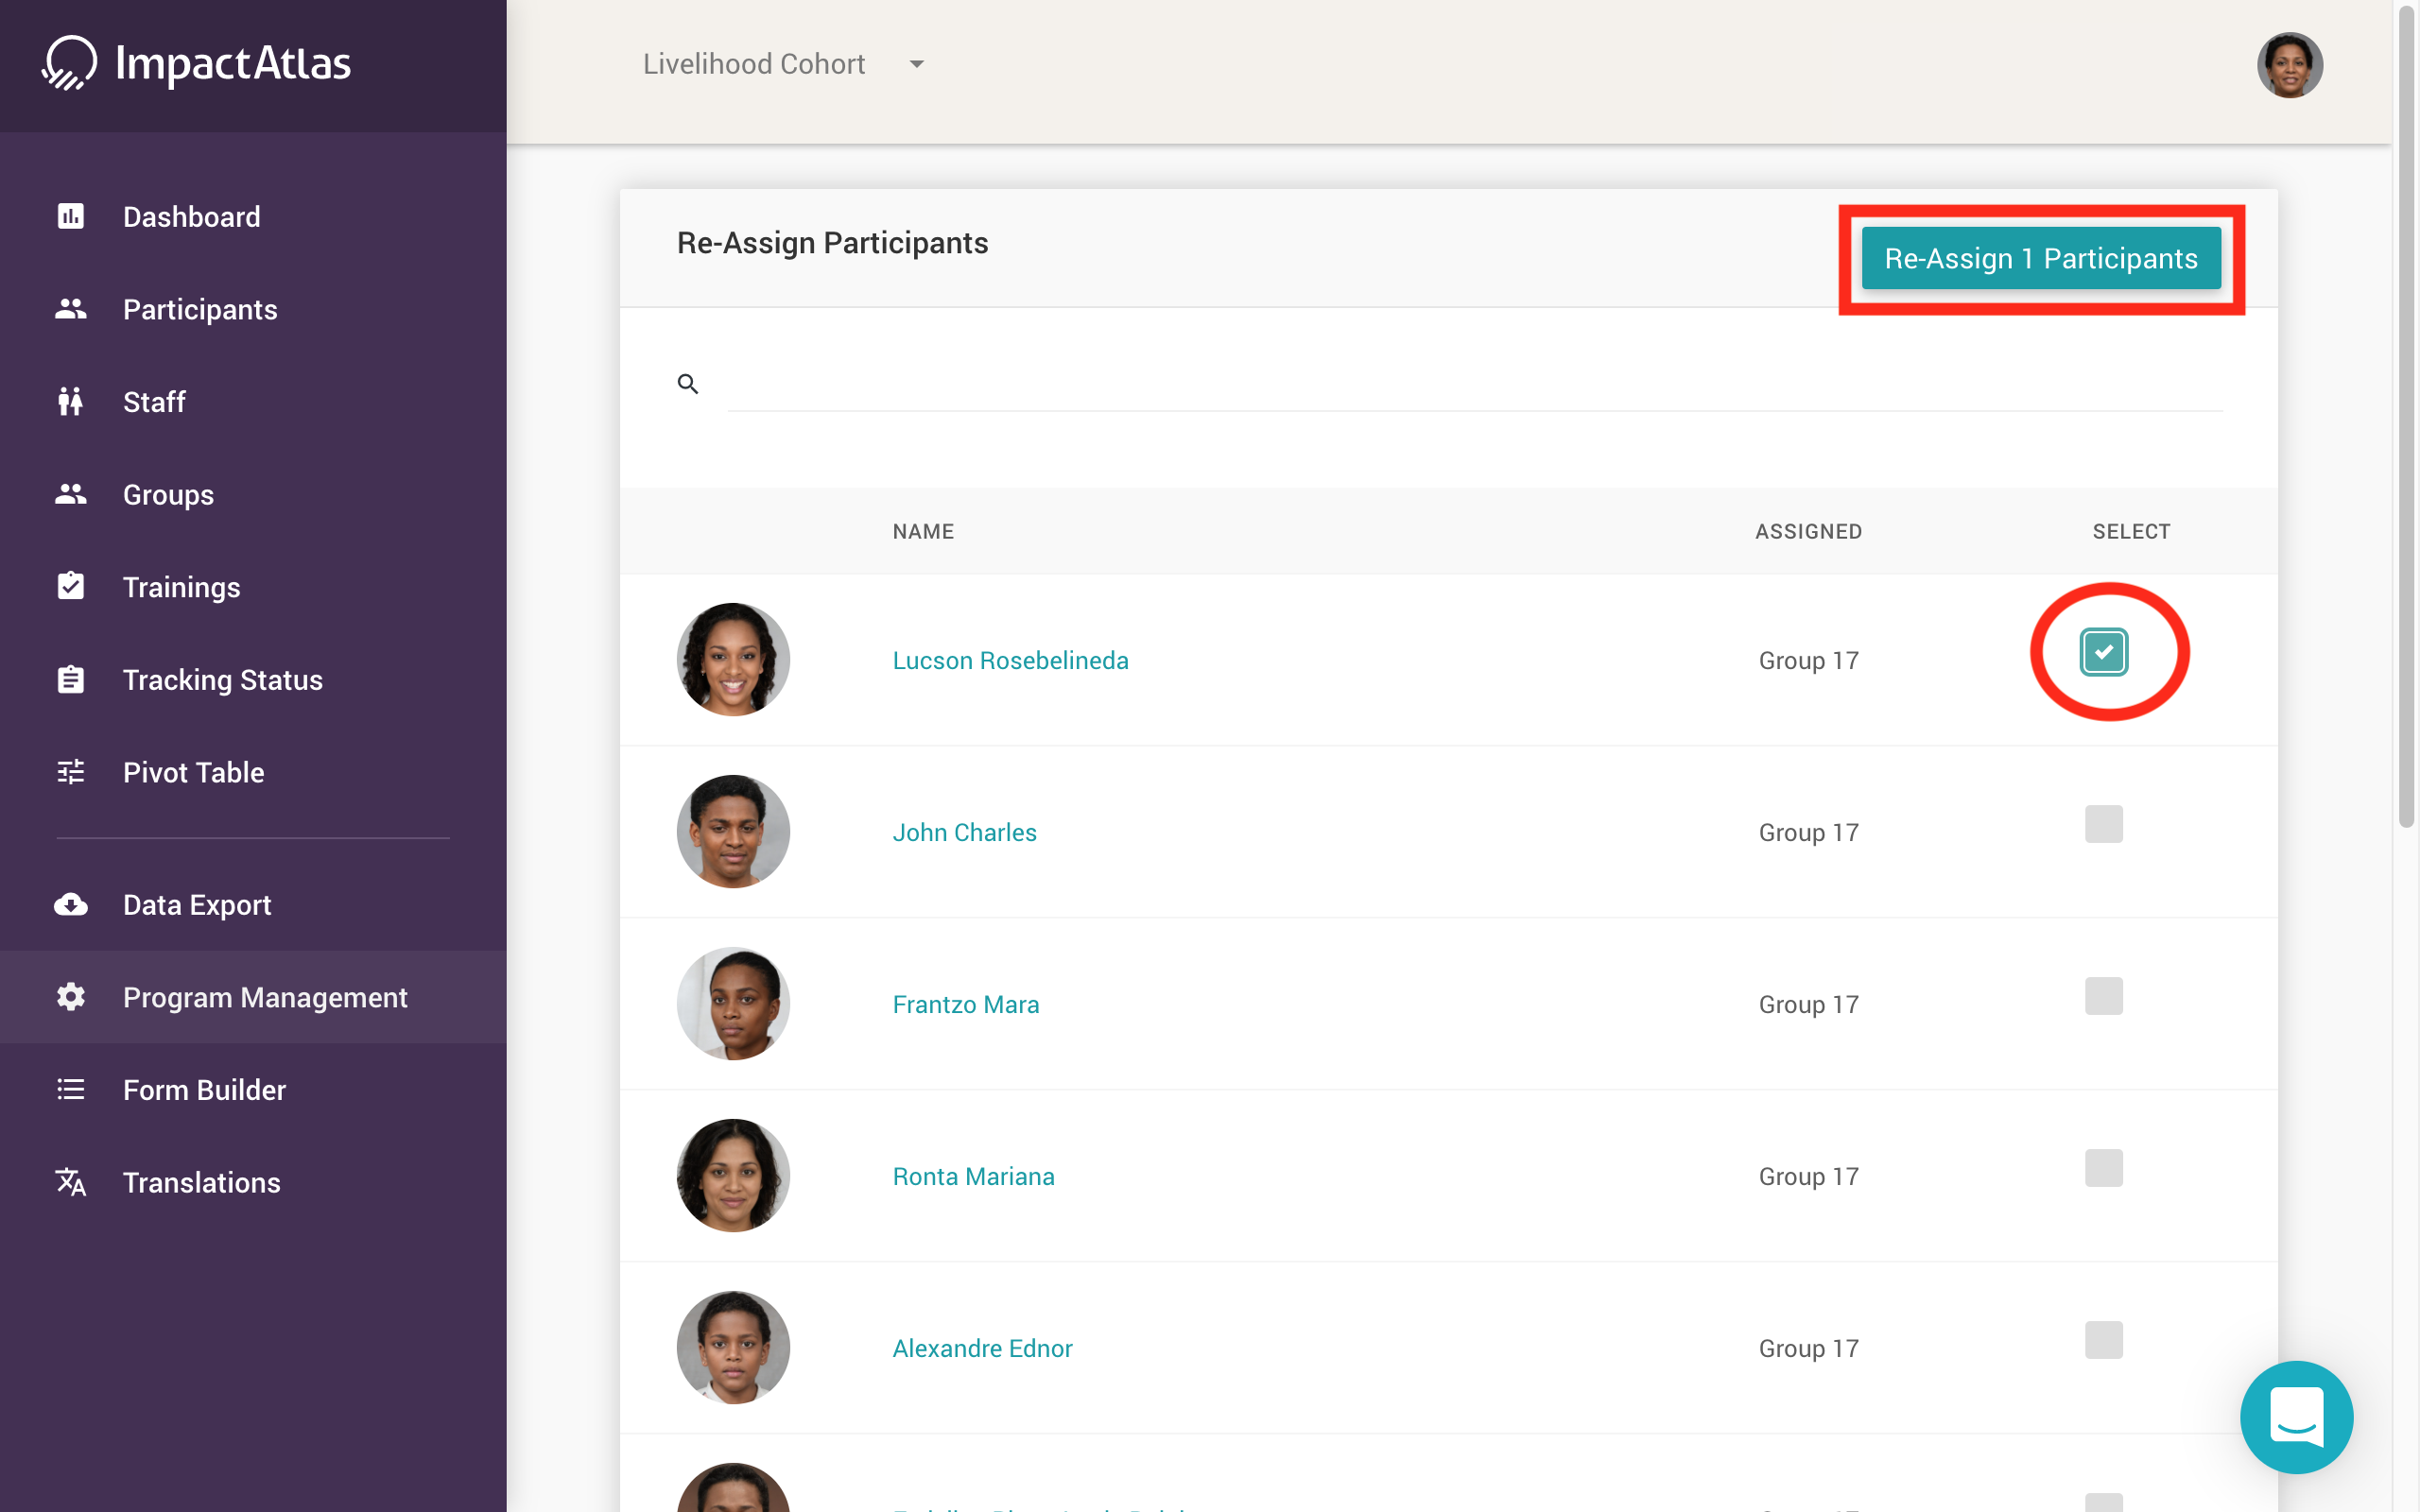Click Alexandre Ednor's photo thumbnail

click(733, 1347)
